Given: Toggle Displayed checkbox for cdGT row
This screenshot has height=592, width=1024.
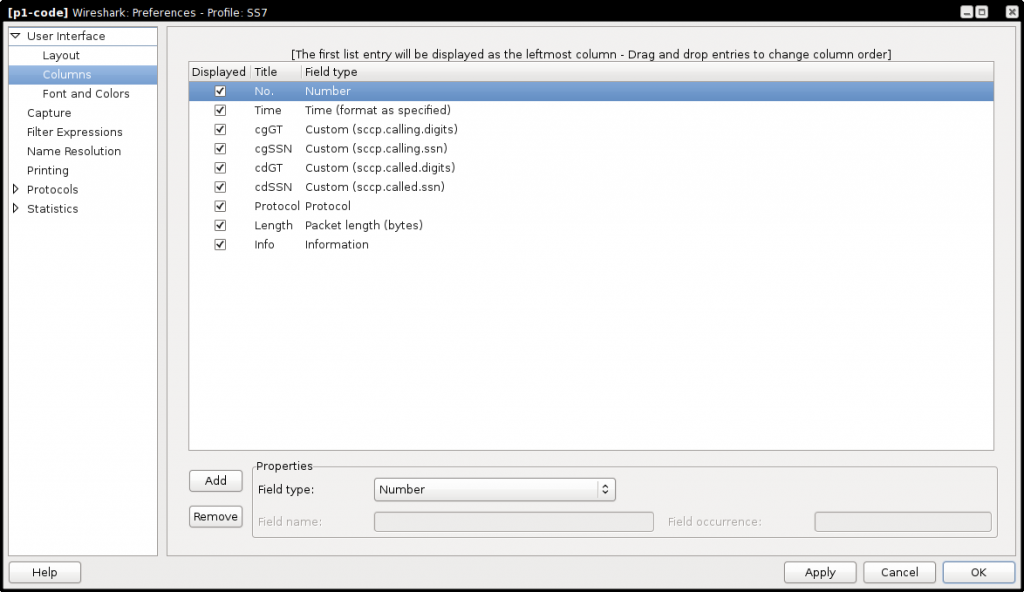Looking at the screenshot, I should coord(220,168).
